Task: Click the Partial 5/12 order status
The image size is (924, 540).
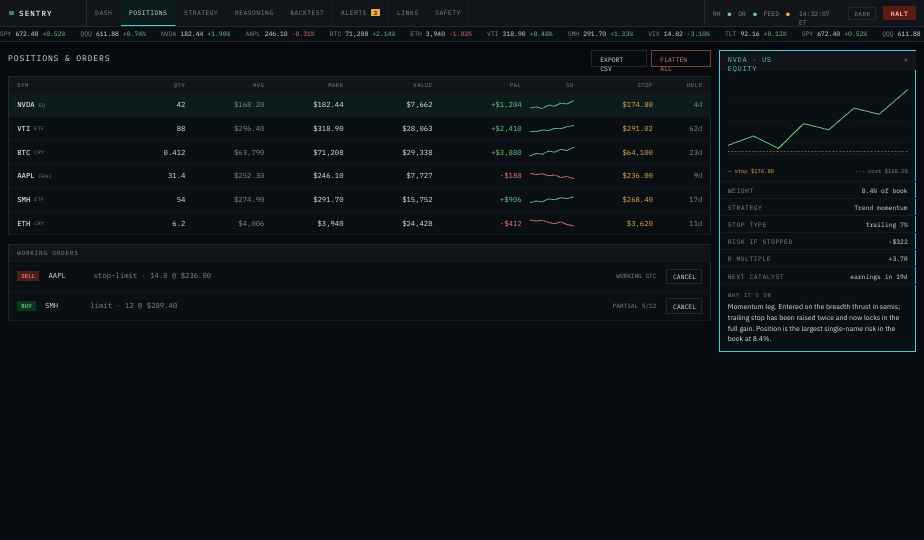Action: point(634,306)
